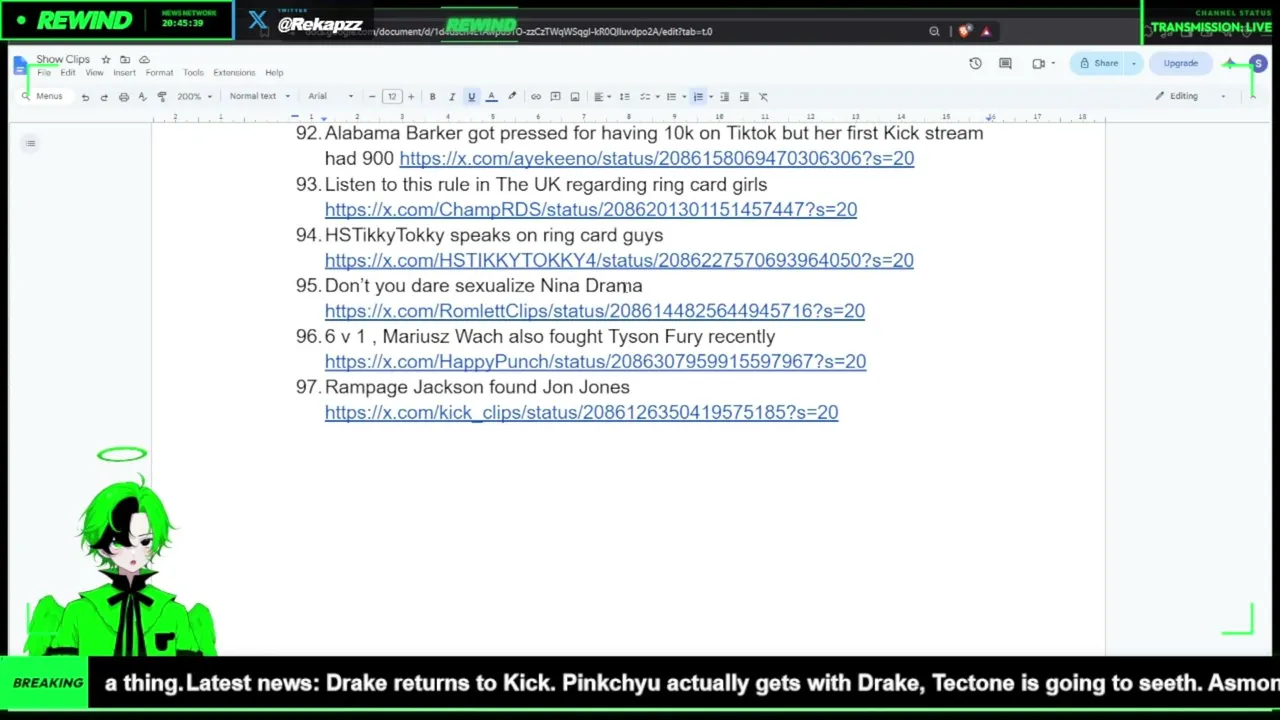Show the document outline
Viewport: 1280px width, 720px height.
click(x=31, y=144)
